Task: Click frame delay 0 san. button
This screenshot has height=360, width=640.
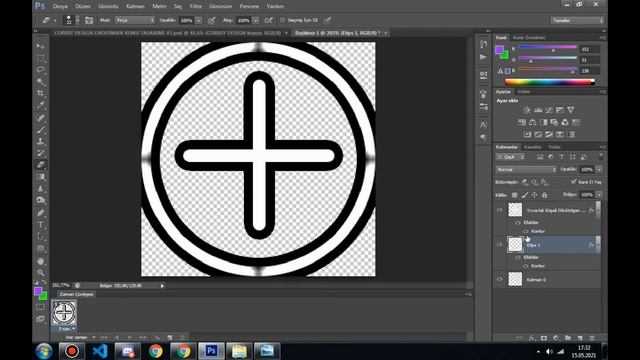Action: 67,329
